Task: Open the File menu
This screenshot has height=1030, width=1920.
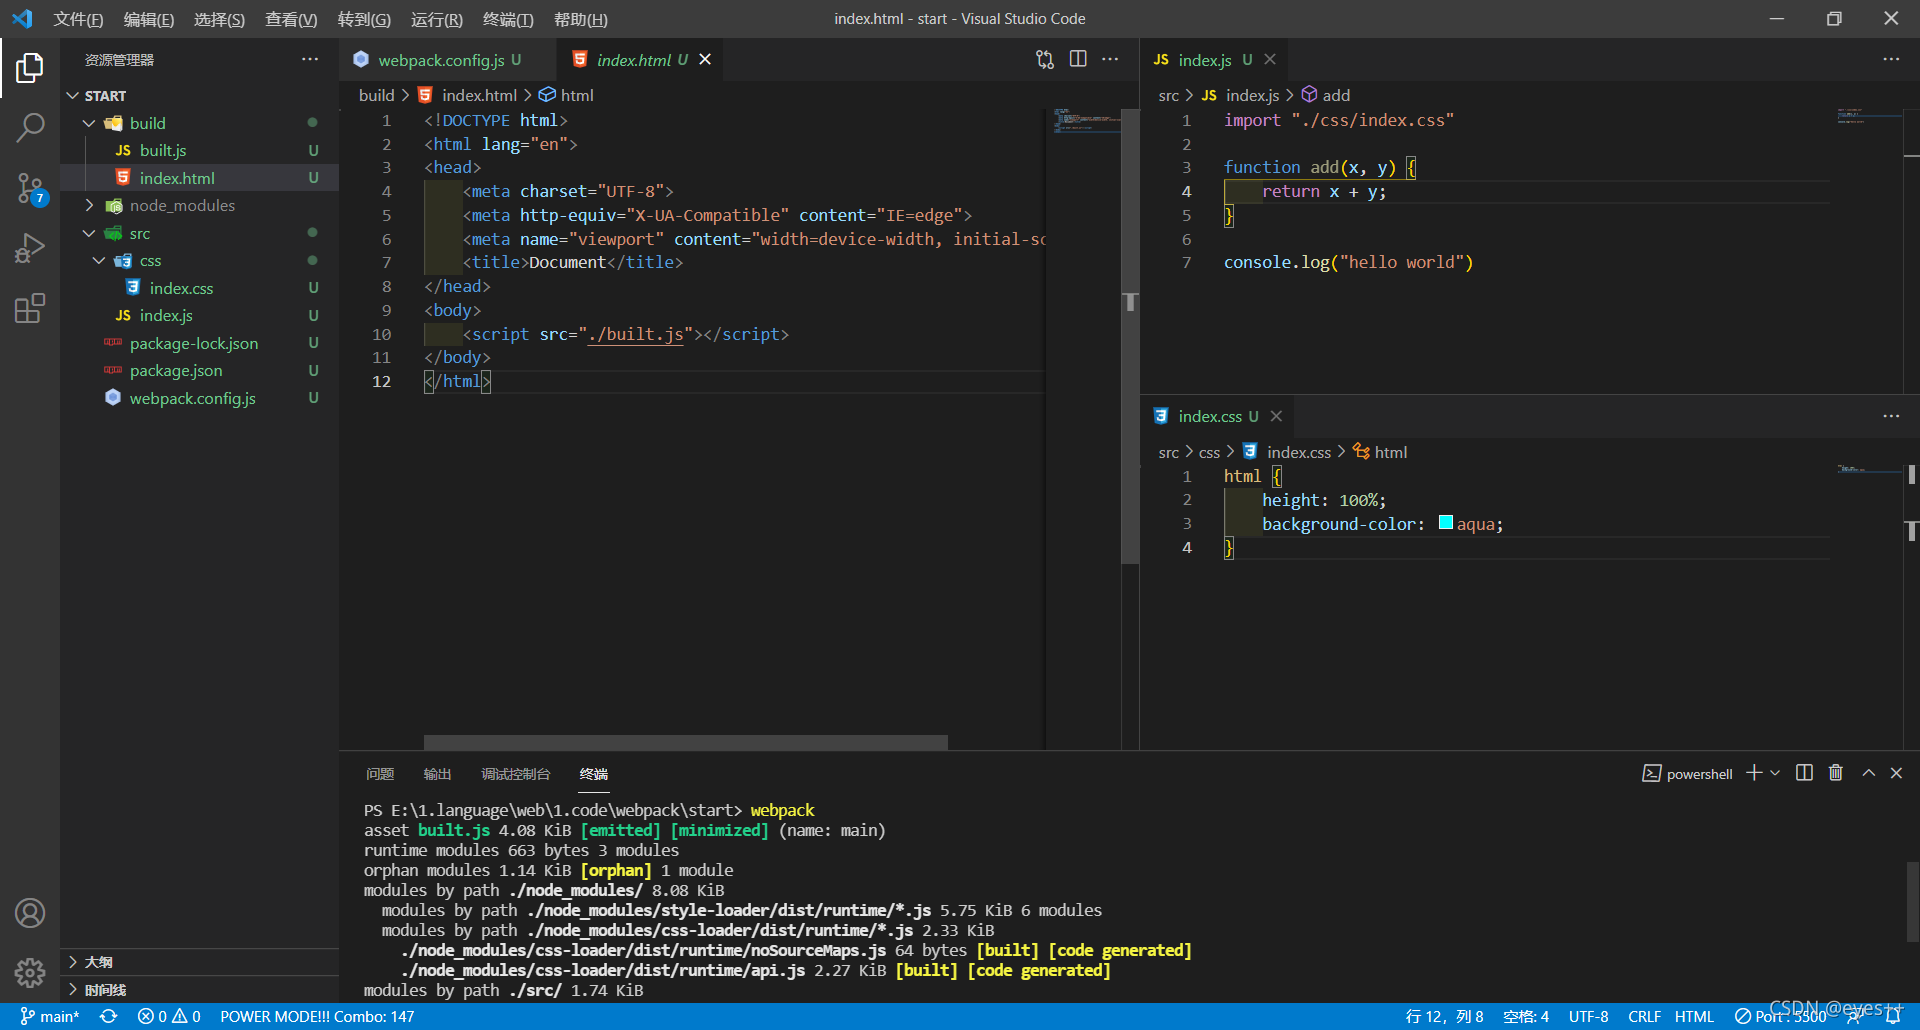Action: point(78,19)
